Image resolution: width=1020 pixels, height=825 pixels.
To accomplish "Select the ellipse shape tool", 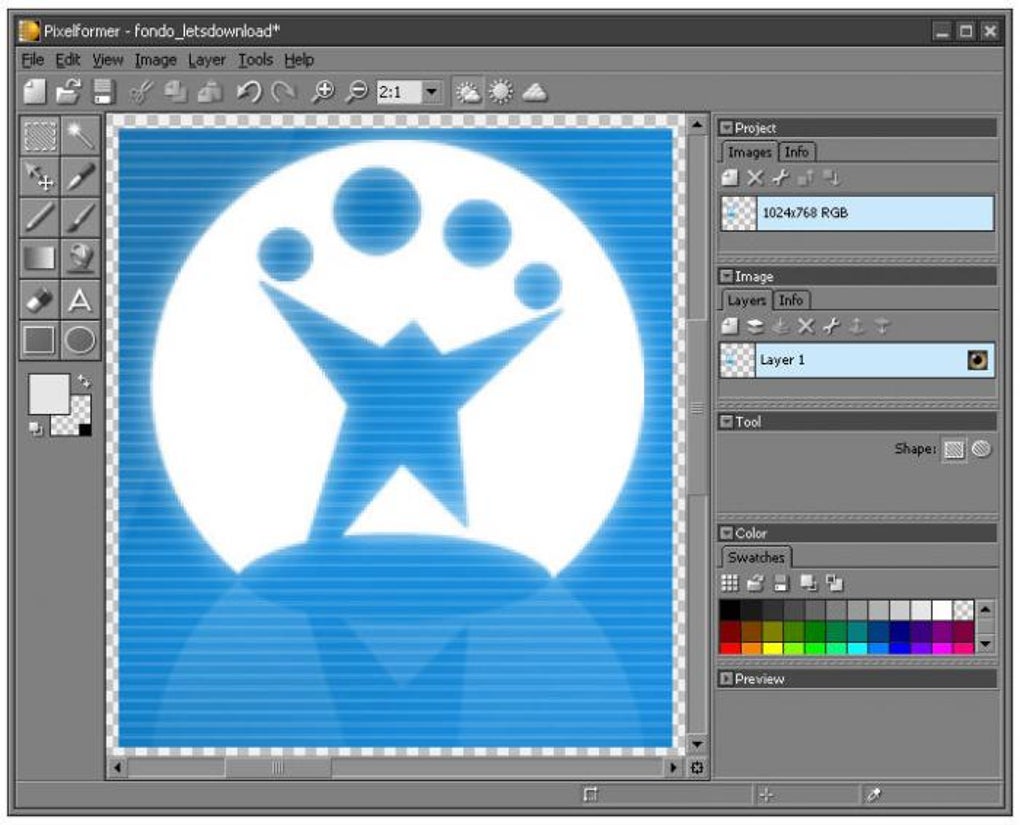I will (80, 340).
